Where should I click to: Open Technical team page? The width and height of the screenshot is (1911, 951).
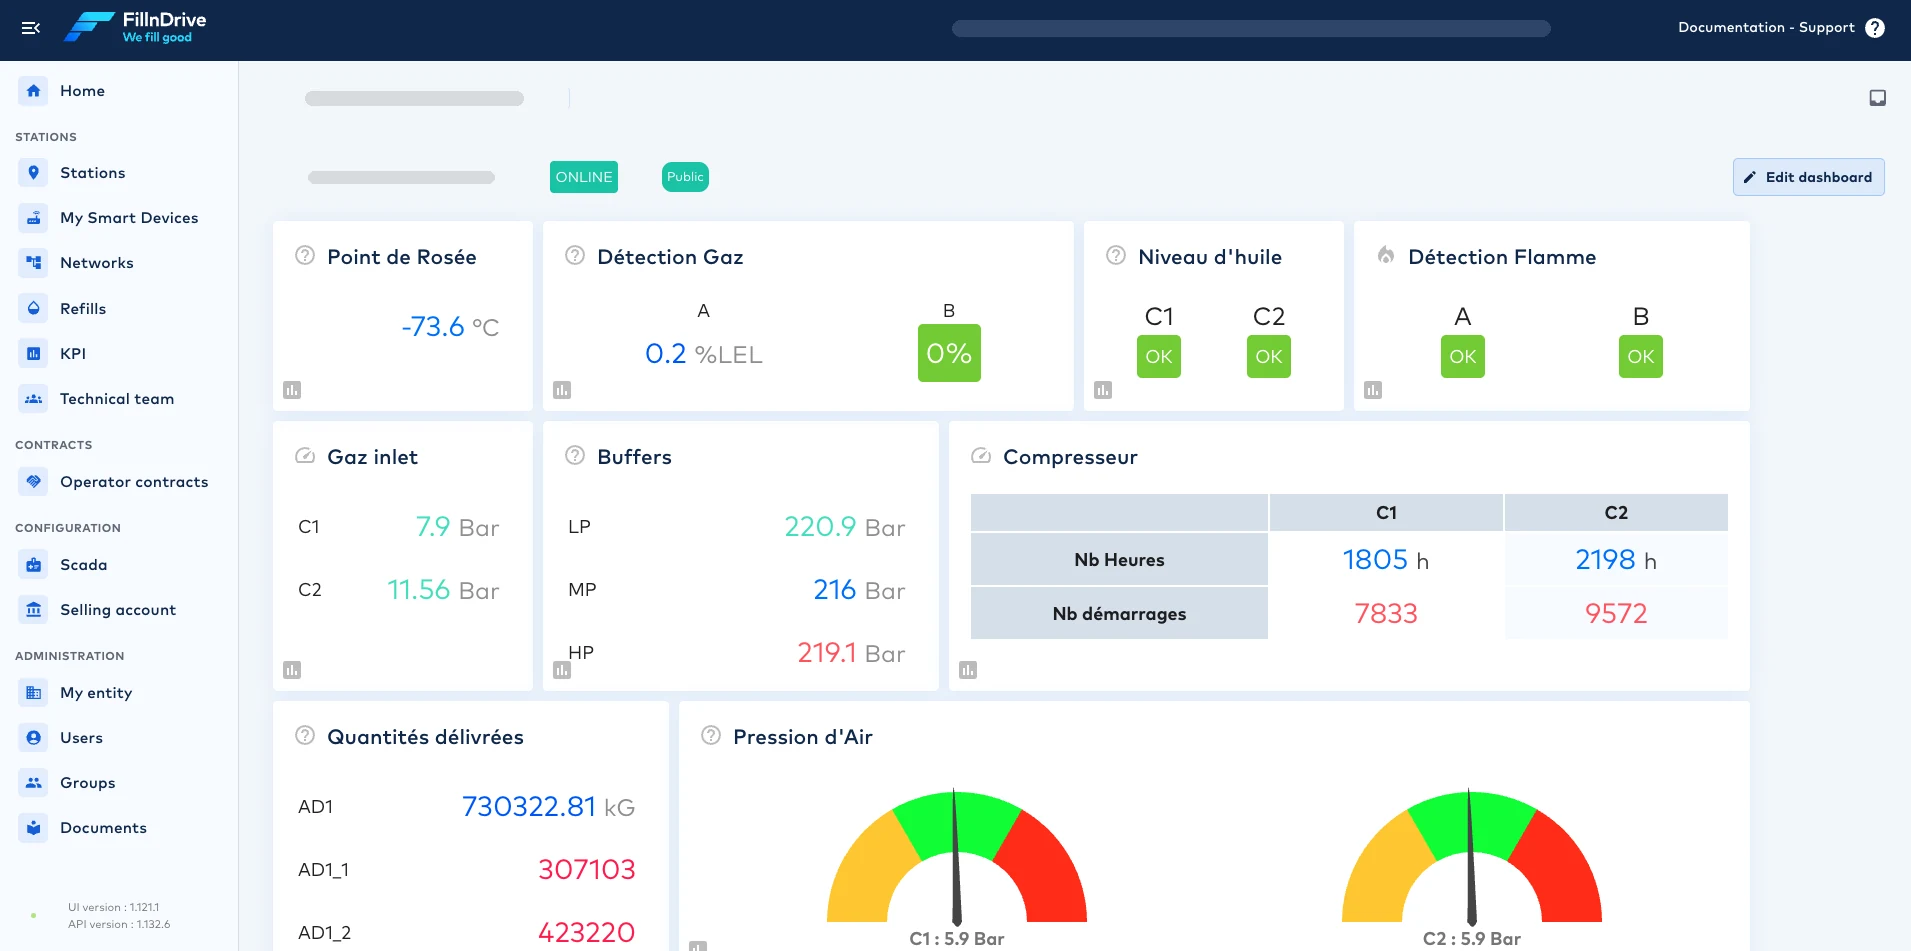tap(119, 399)
